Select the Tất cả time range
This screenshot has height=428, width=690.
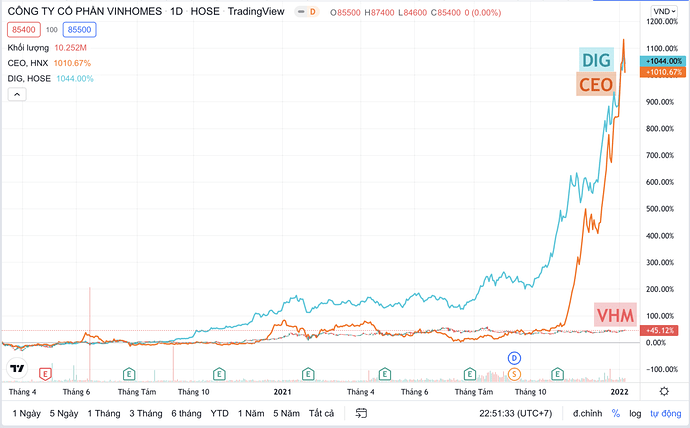pyautogui.click(x=321, y=413)
